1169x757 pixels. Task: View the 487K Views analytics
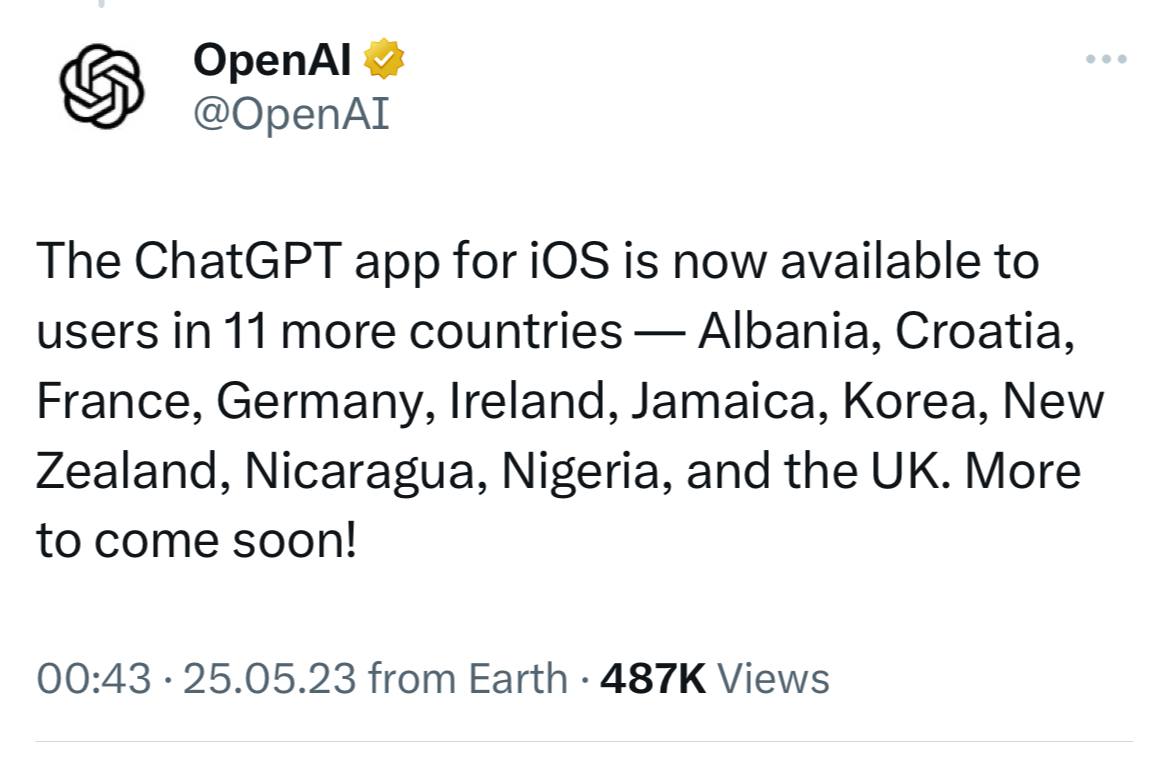click(714, 679)
